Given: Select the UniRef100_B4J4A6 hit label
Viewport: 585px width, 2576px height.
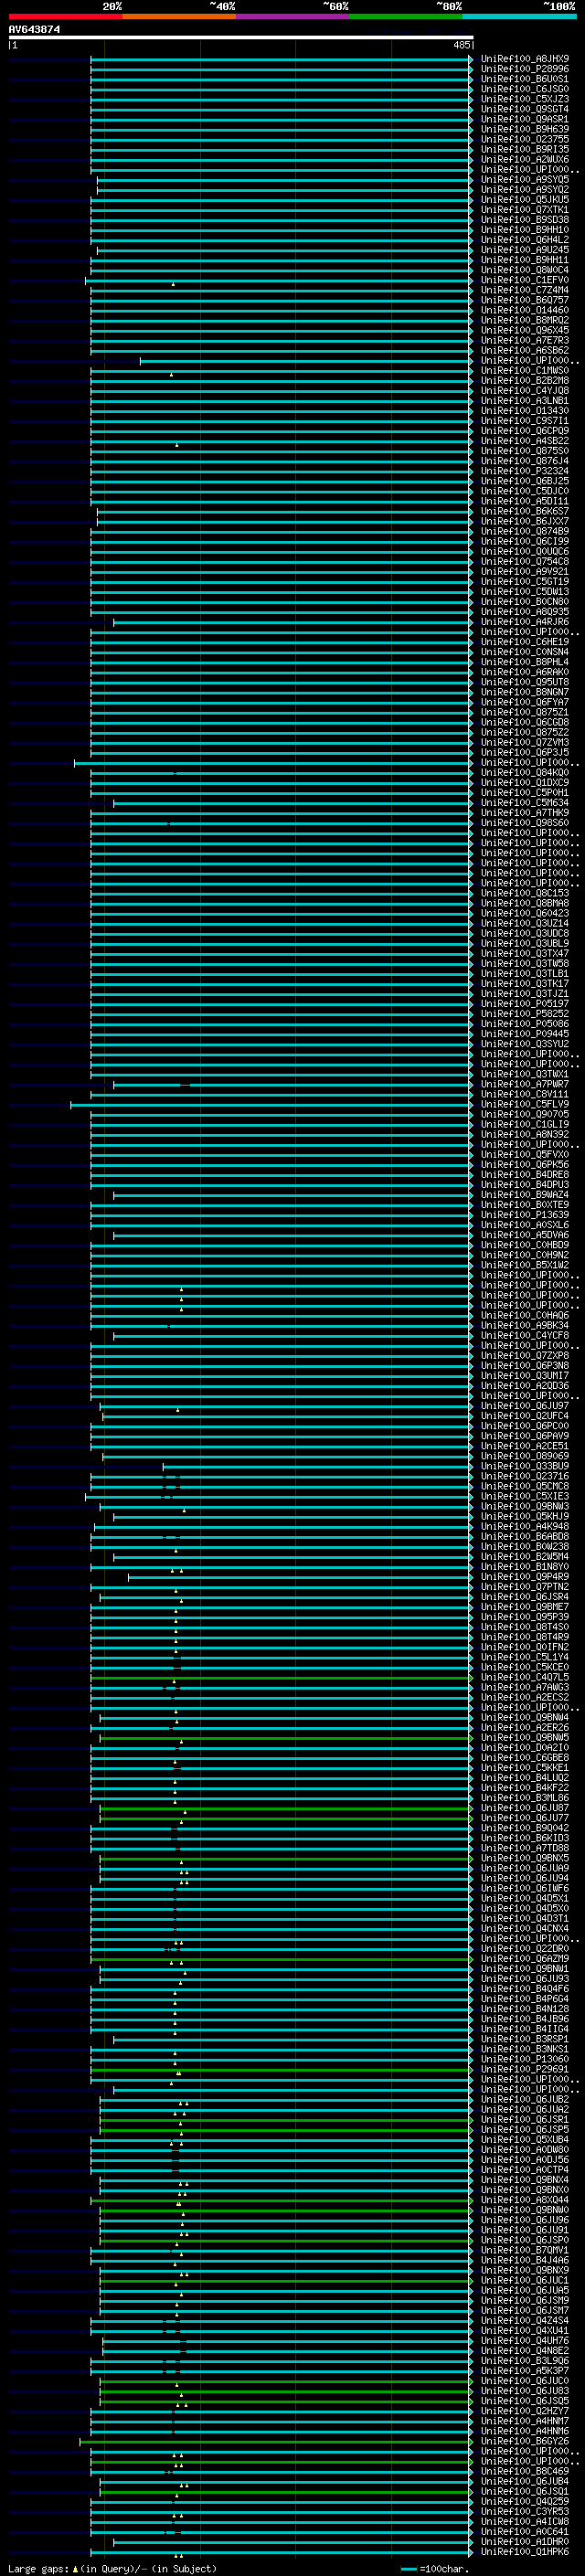Looking at the screenshot, I should (524, 2260).
